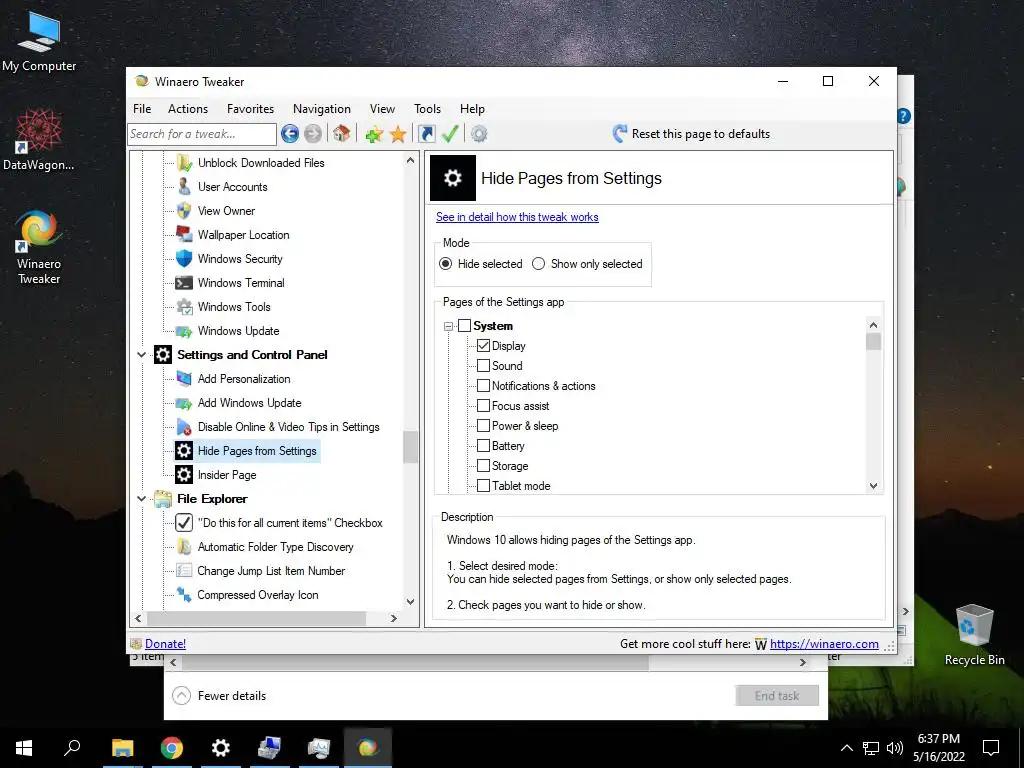1024x768 pixels.
Task: Select Windows Security tree entry
Action: (240, 259)
